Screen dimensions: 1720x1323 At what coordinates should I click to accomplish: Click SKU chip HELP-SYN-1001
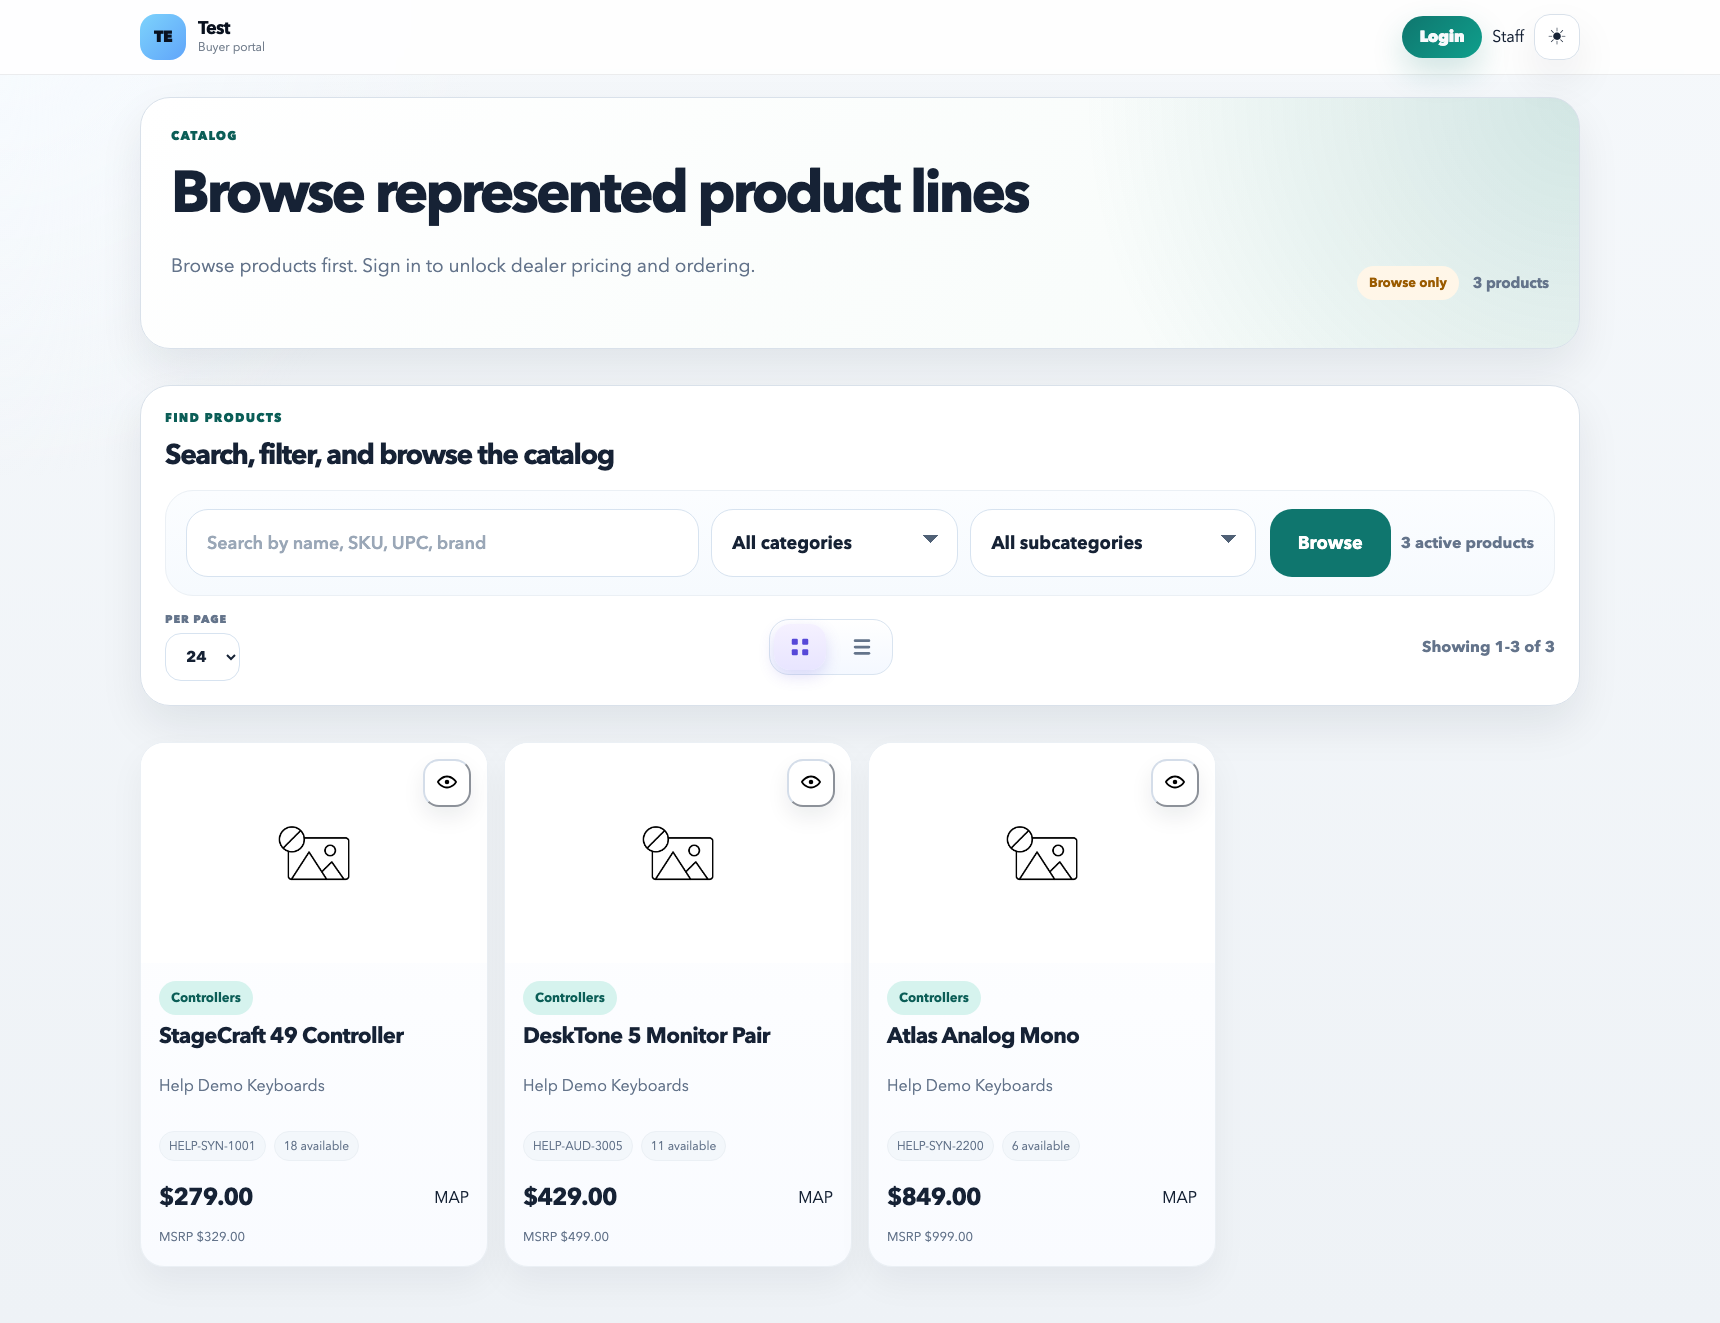(212, 1146)
